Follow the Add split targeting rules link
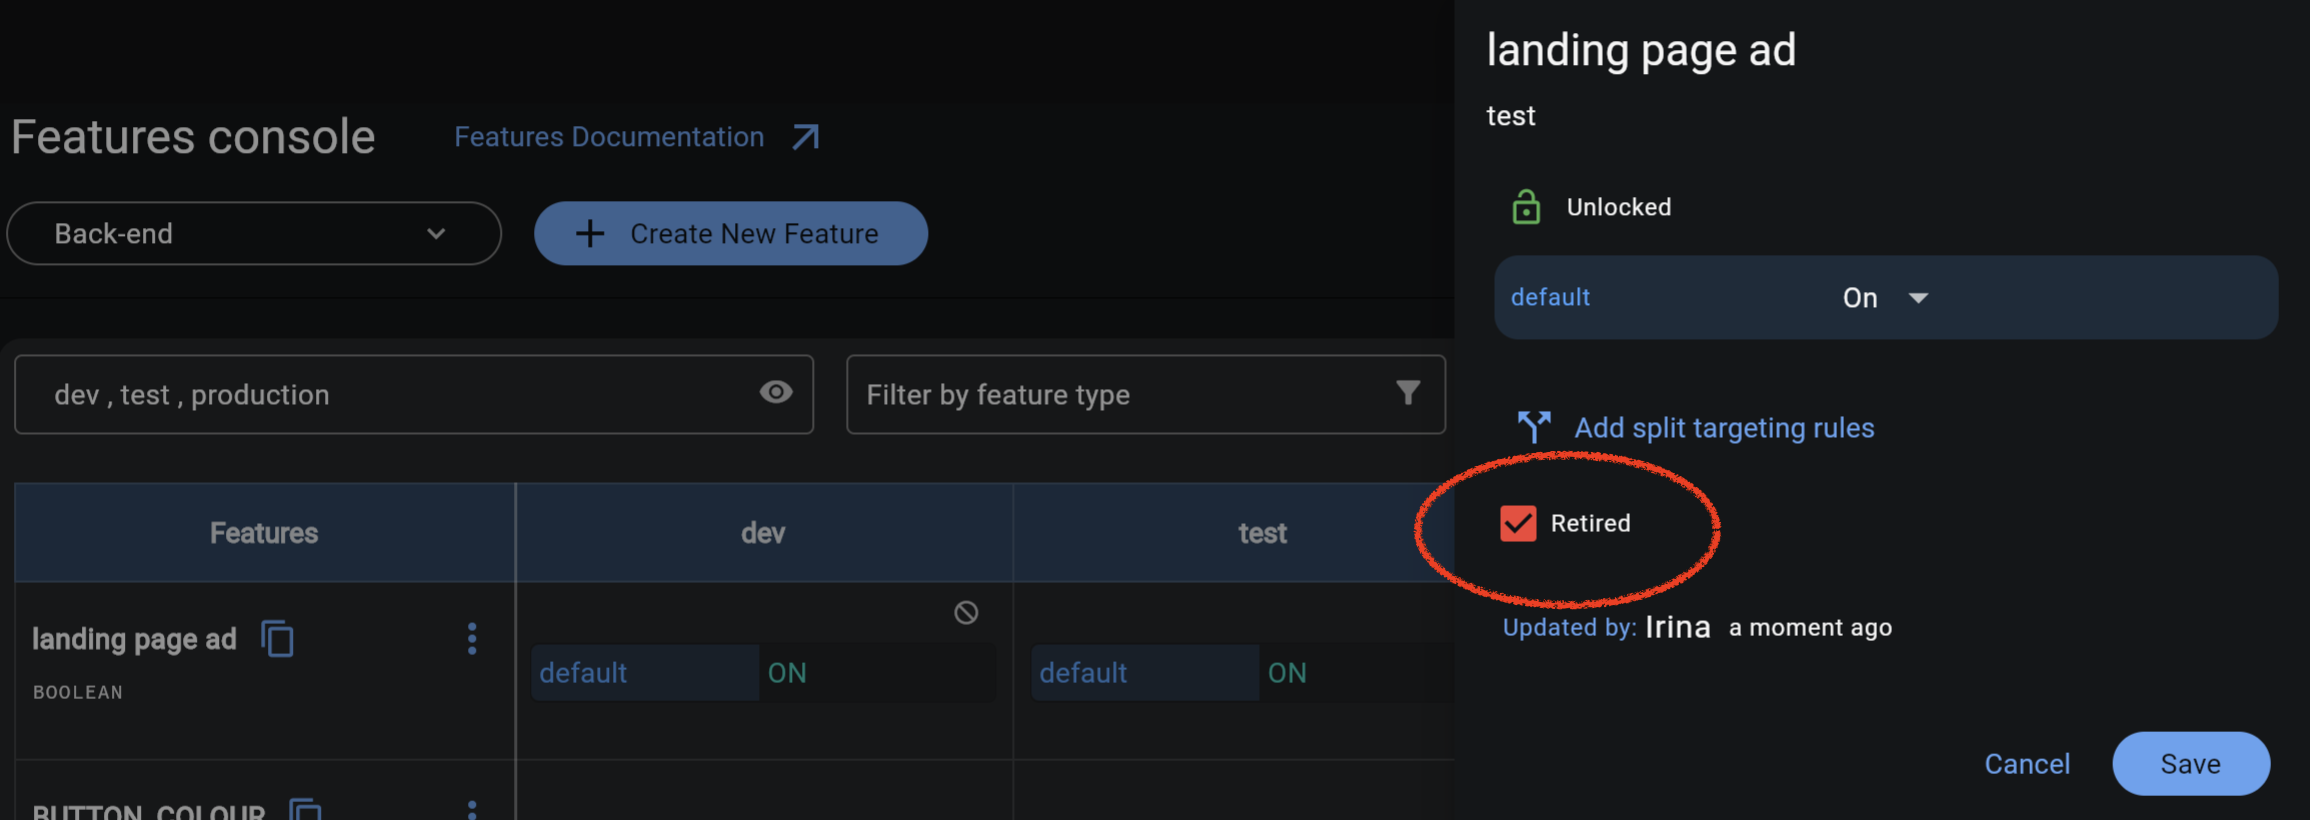2310x820 pixels. (1724, 427)
